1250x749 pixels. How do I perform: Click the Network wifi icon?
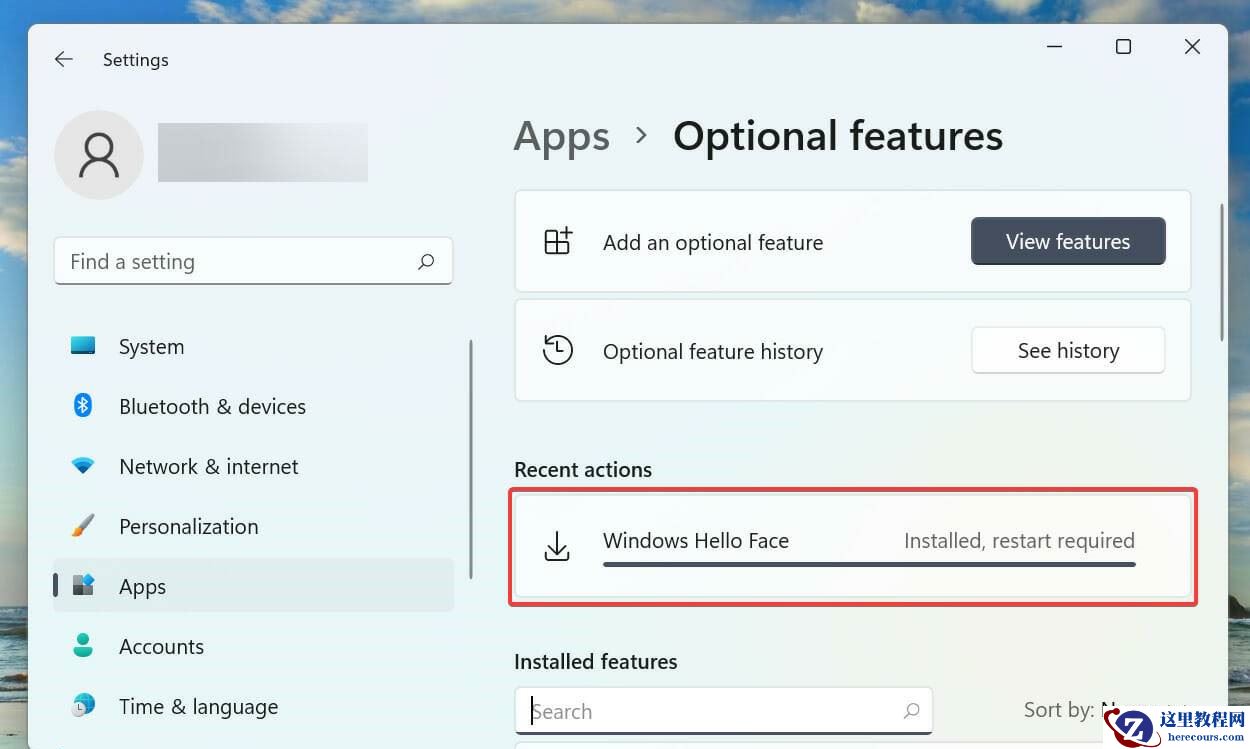click(x=83, y=466)
